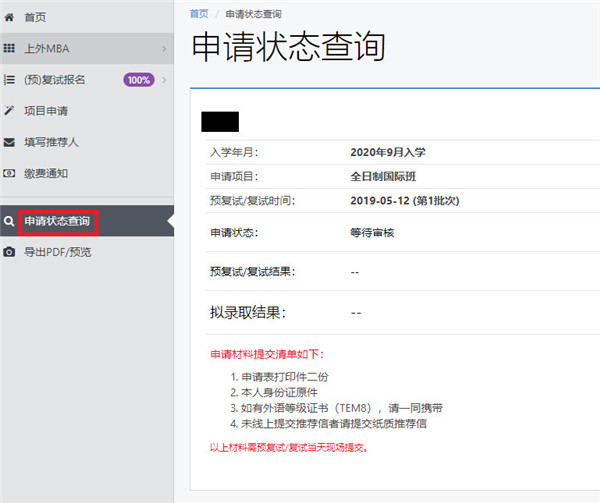Image resolution: width=600 pixels, height=503 pixels.
Task: Click 申请状态查询 in the breadcrumb trail
Action: pyautogui.click(x=253, y=13)
